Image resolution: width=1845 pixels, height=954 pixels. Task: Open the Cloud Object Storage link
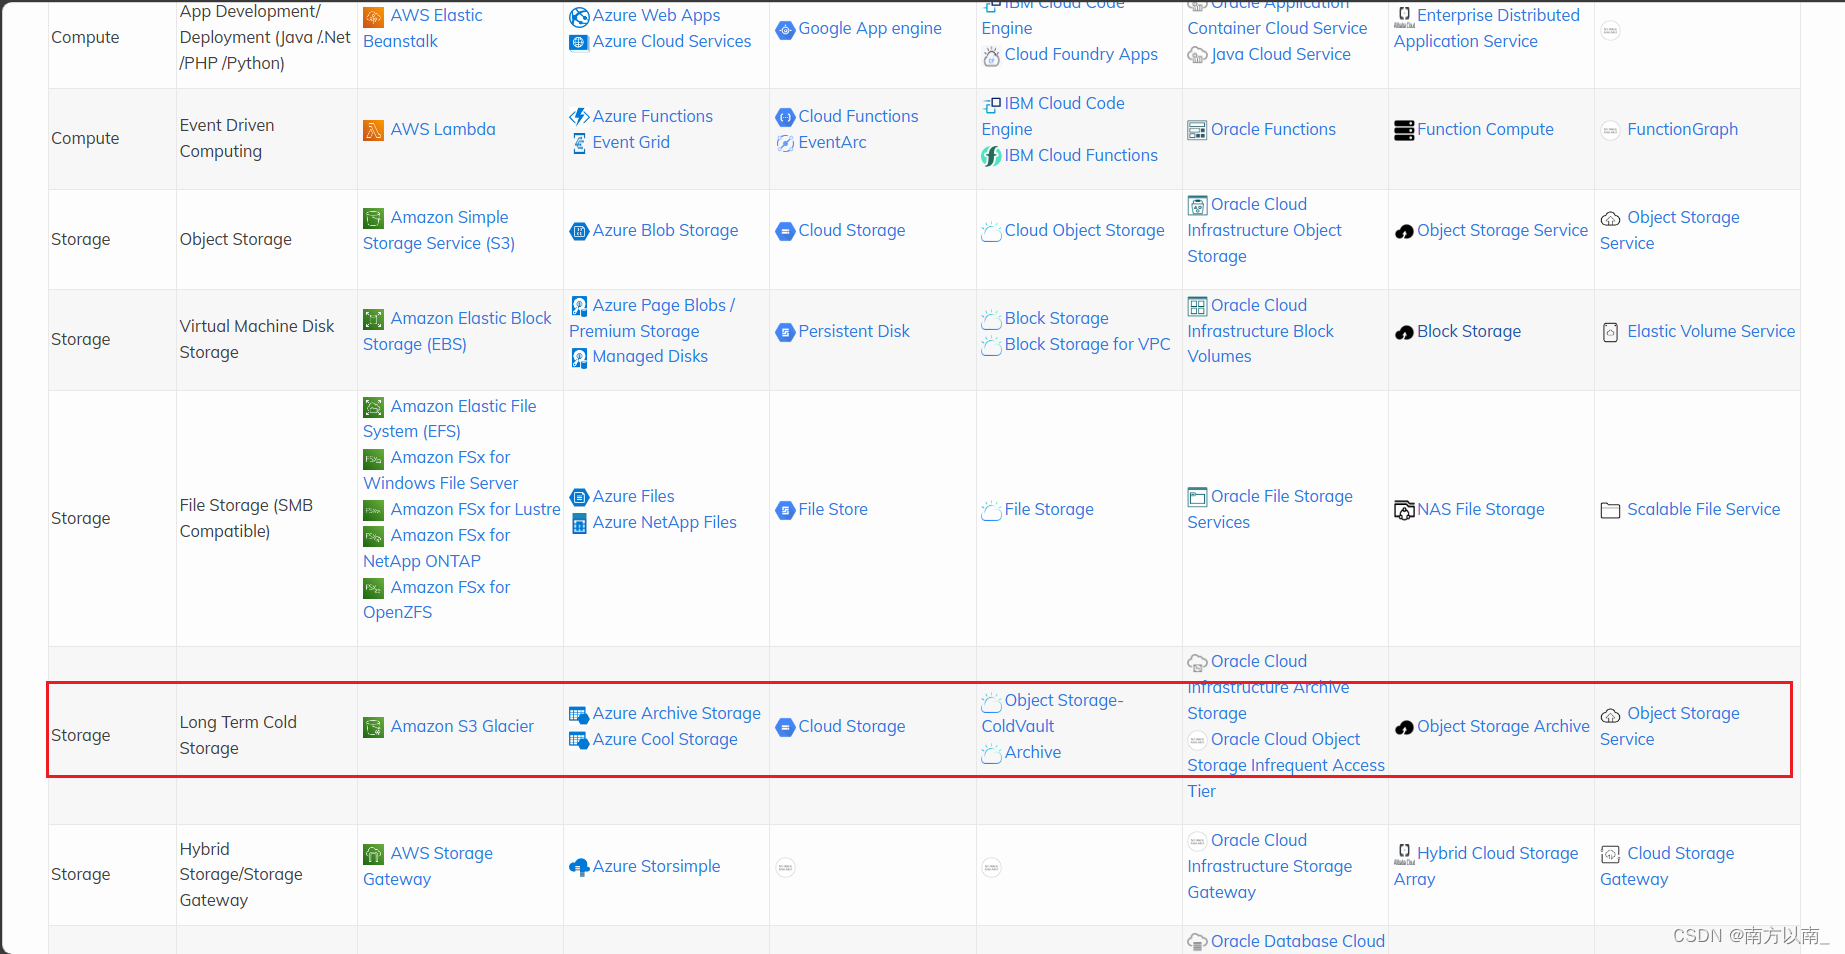(x=1084, y=231)
